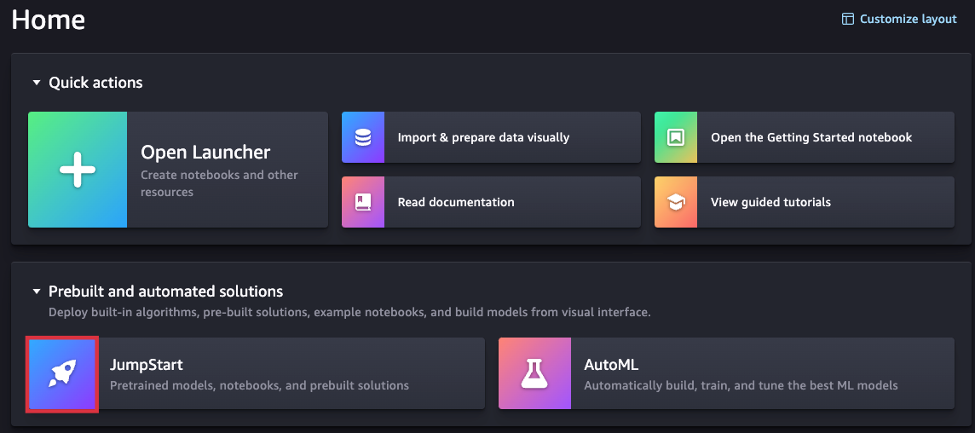Viewport: 977px width, 433px height.
Task: Click the JumpStart card title
Action: [146, 364]
